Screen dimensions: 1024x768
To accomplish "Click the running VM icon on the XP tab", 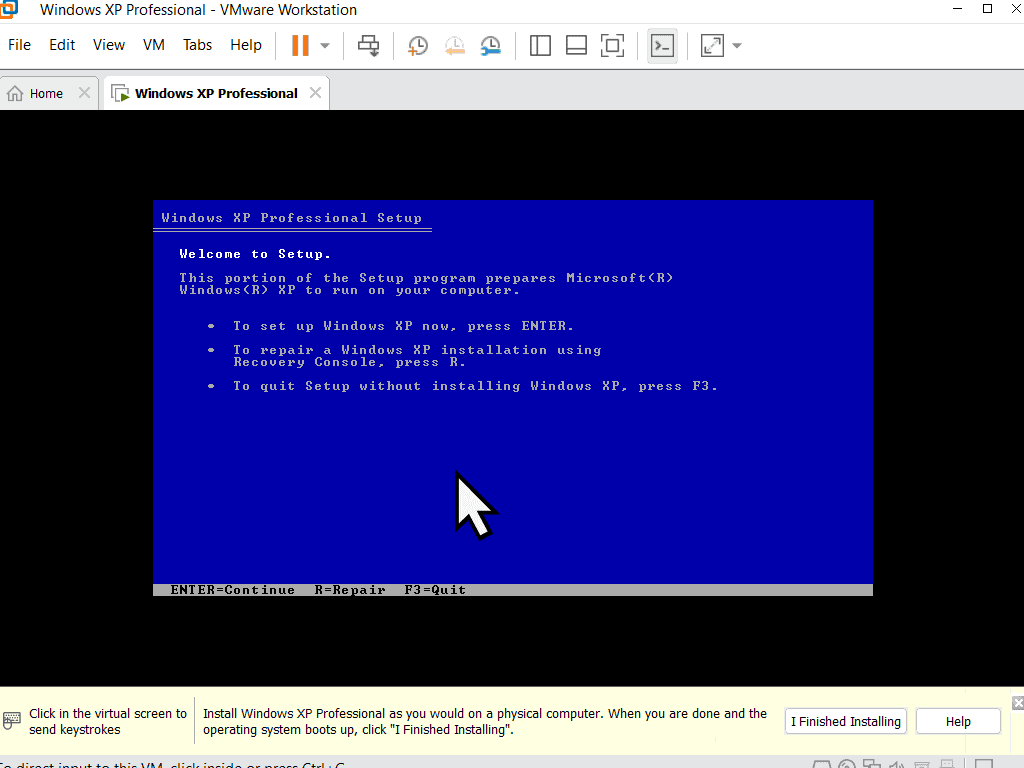I will click(120, 93).
